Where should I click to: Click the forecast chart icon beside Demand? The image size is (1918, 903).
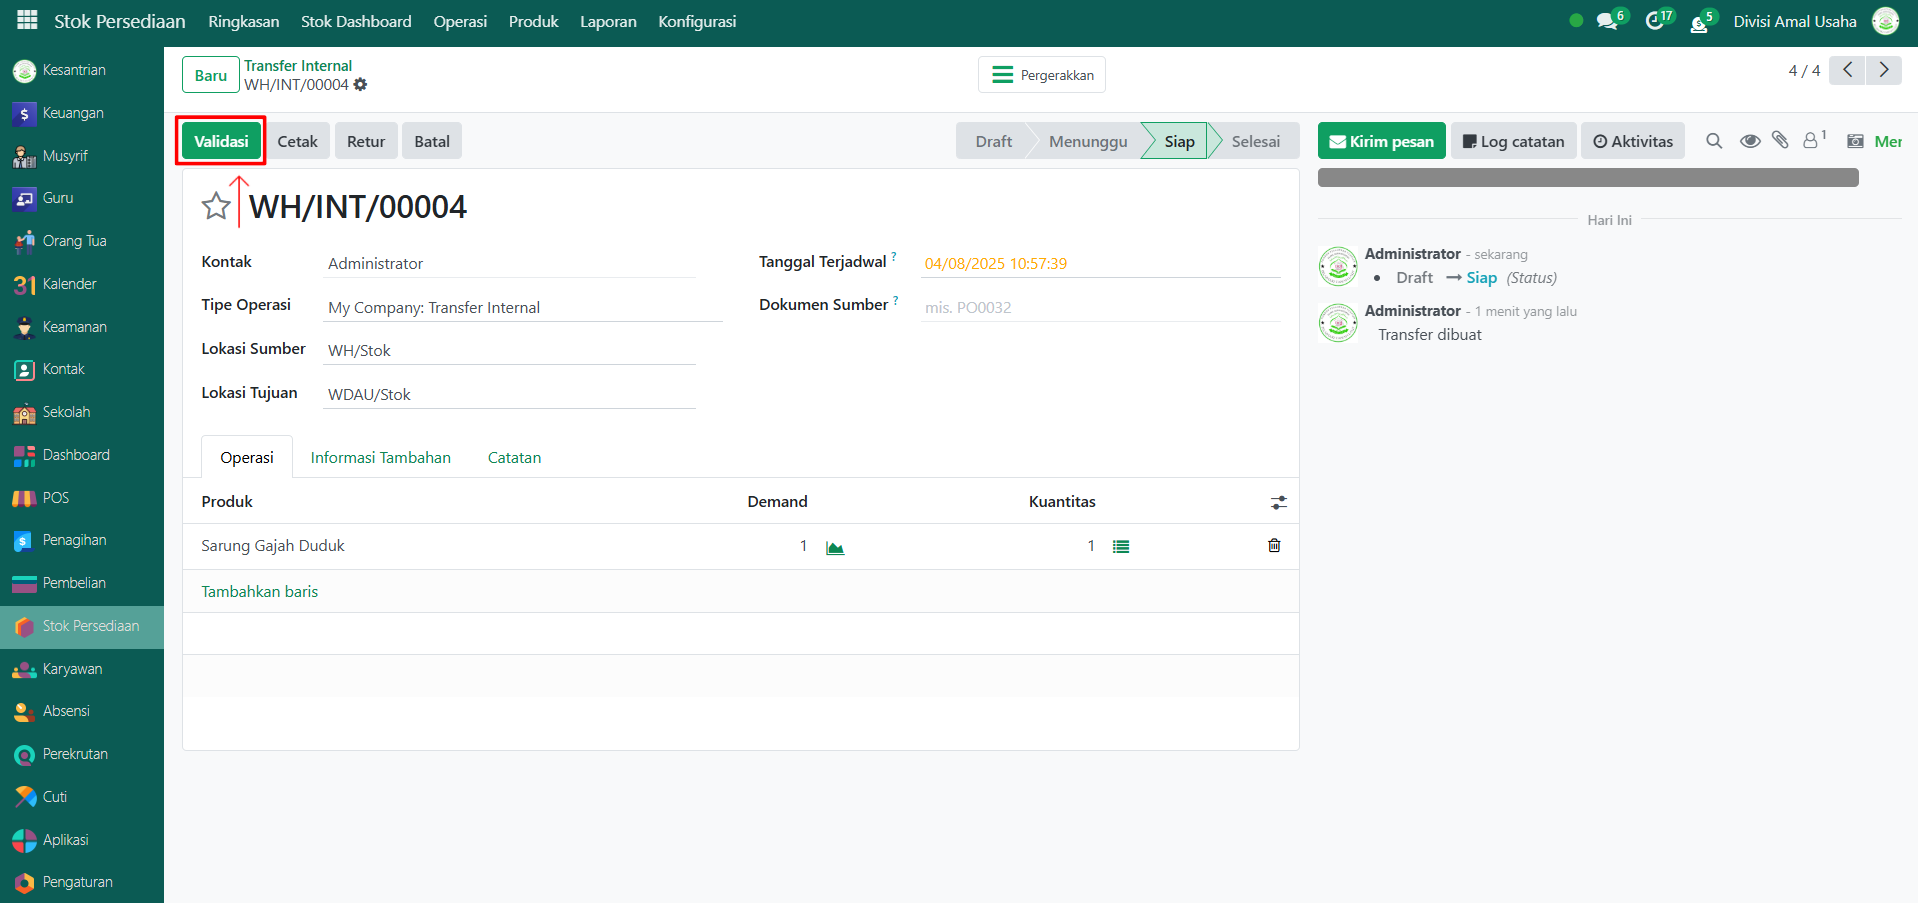(835, 547)
